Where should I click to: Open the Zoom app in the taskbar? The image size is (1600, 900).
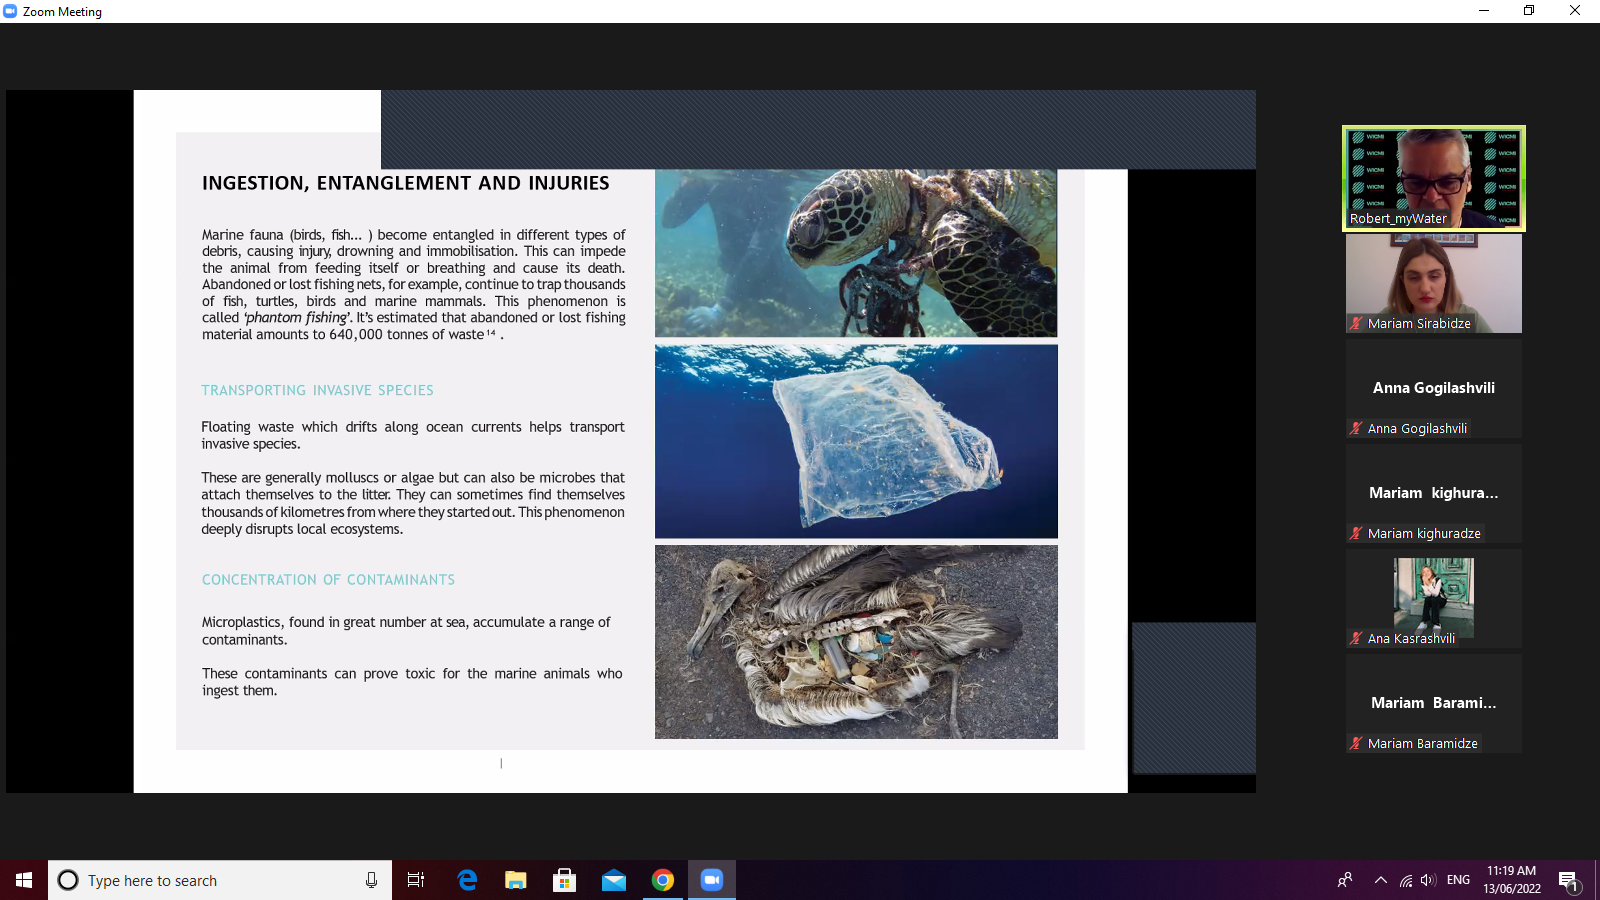point(711,880)
